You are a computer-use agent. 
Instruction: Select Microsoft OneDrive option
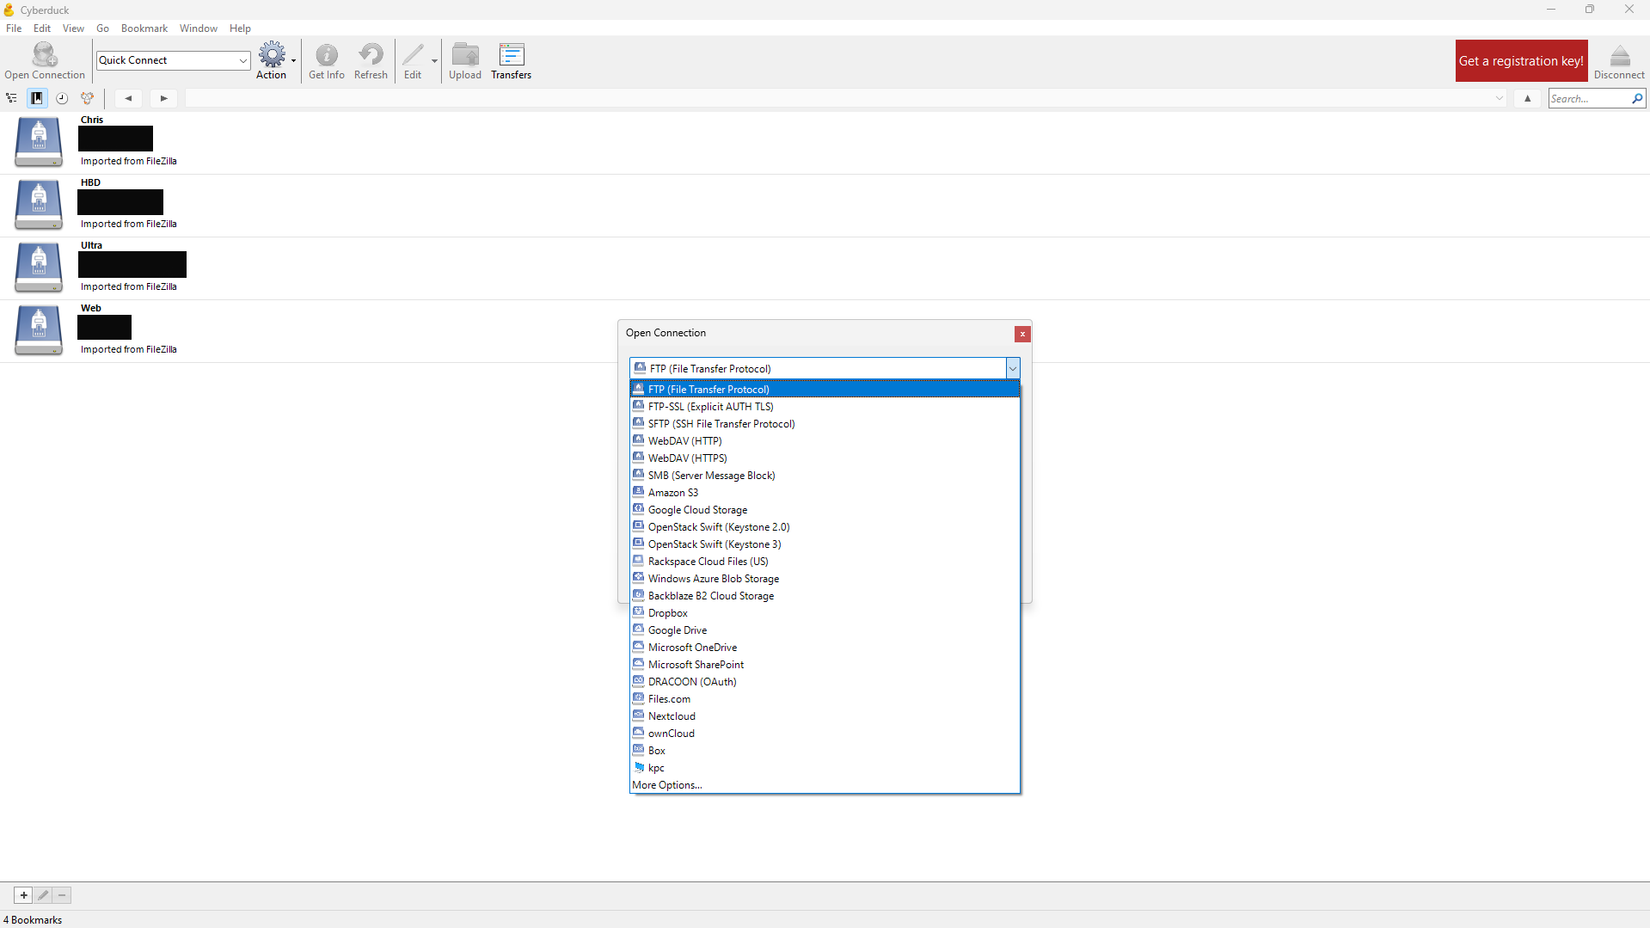(x=825, y=647)
